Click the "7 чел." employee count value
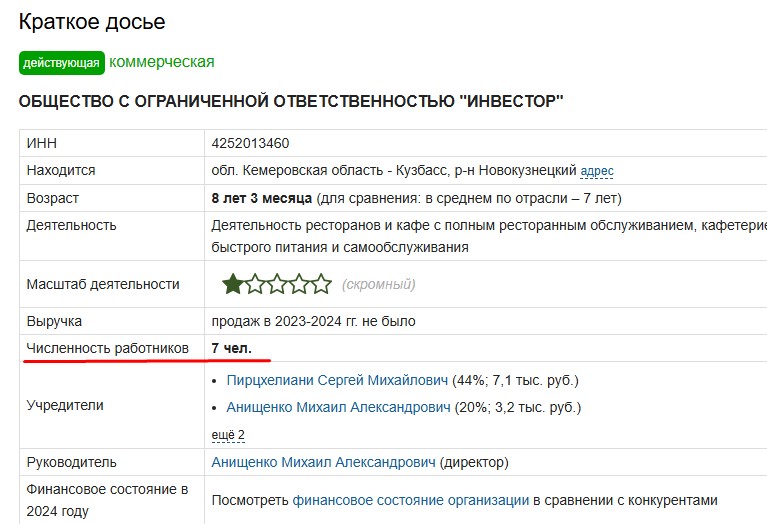 (231, 347)
